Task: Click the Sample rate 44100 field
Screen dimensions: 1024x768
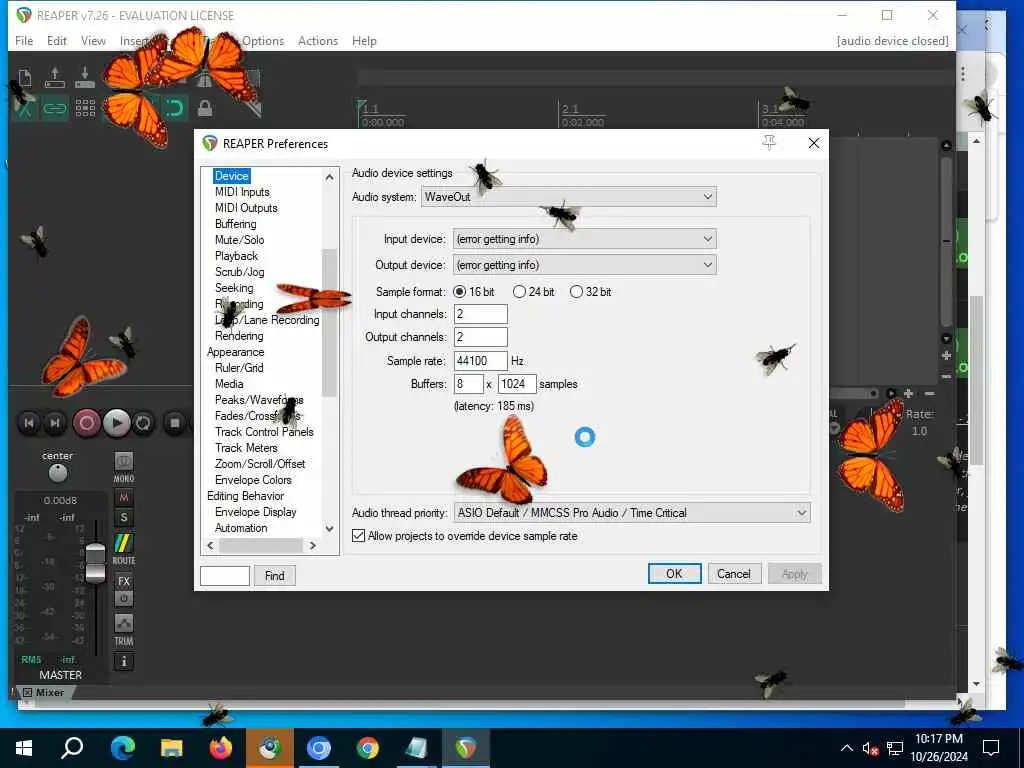Action: 481,360
